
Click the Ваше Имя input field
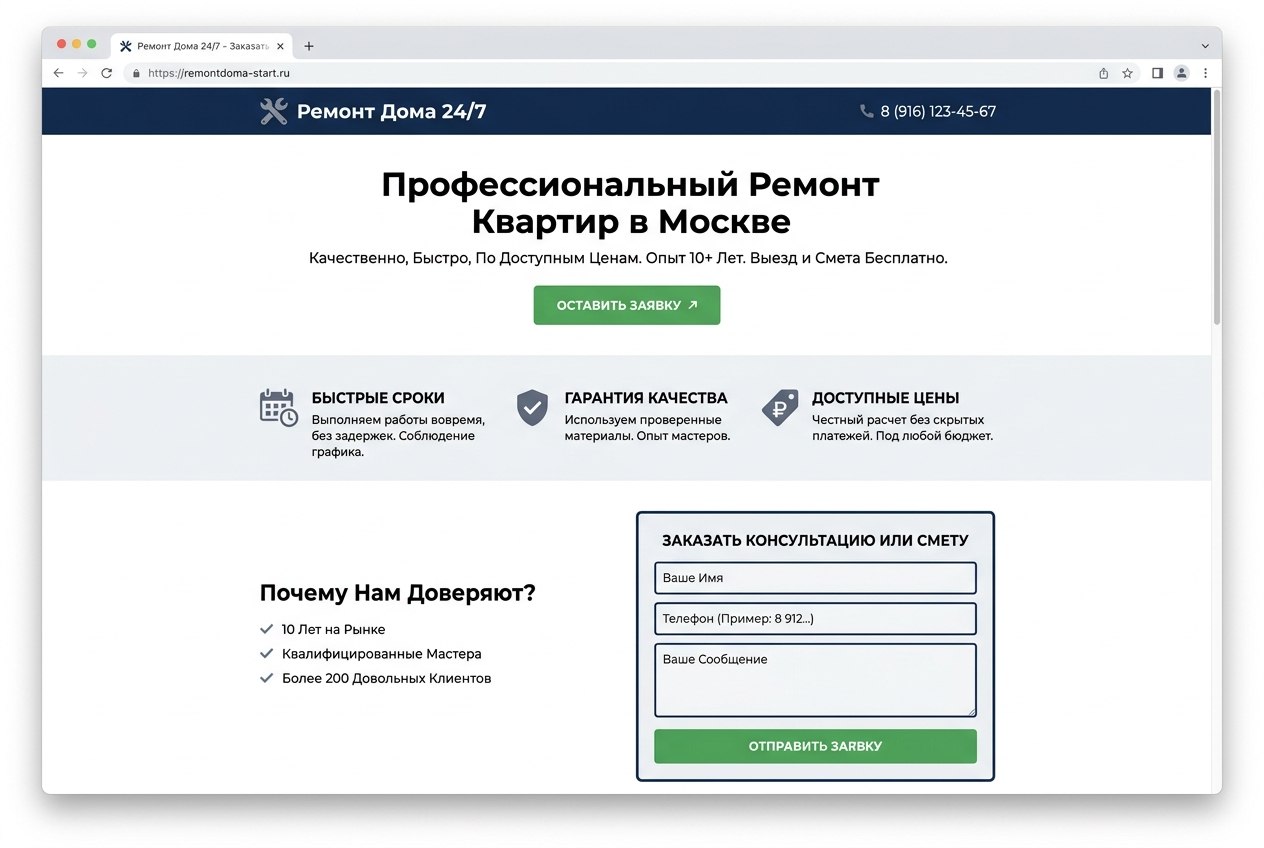tap(814, 578)
